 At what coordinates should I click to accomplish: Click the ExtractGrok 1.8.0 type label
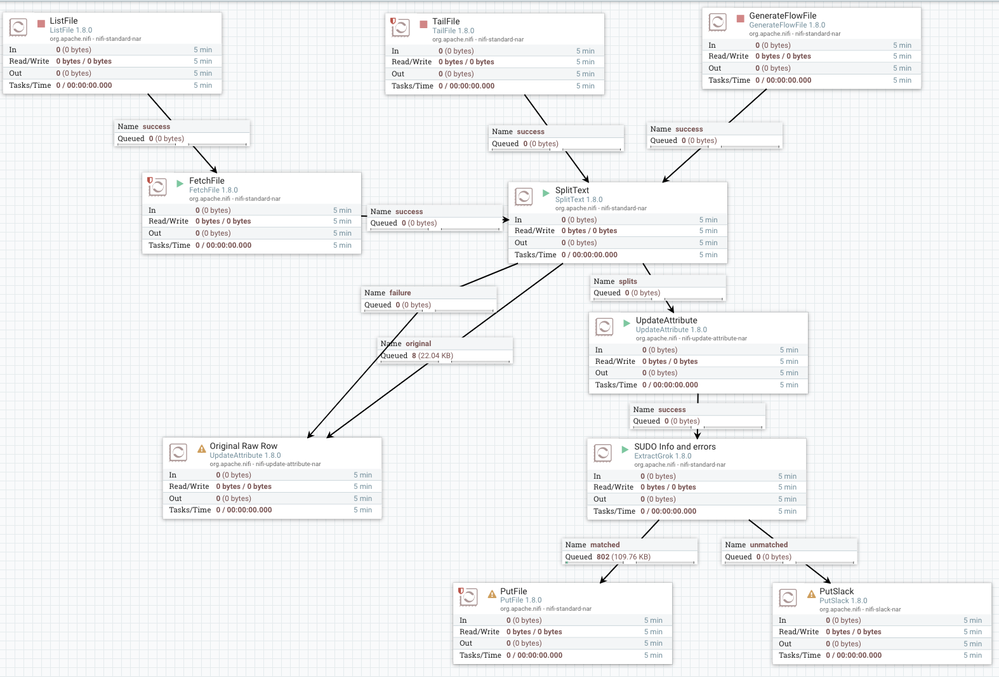(663, 456)
